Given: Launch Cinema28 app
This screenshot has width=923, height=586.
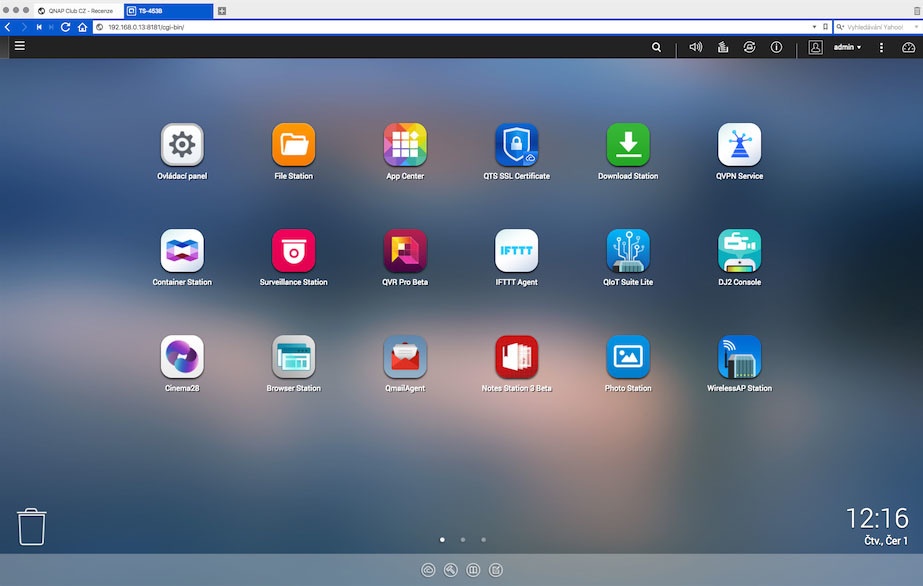Looking at the screenshot, I should (182, 357).
